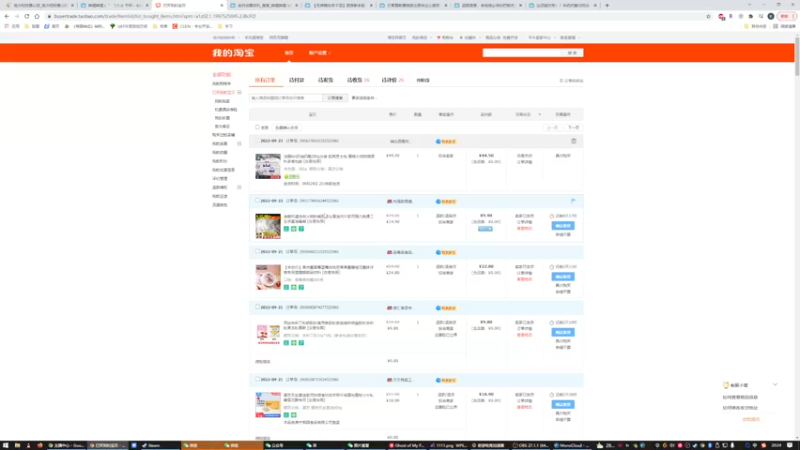The width and height of the screenshot is (800, 450).
Task: Click the 订单搜索 button
Action: (335, 98)
